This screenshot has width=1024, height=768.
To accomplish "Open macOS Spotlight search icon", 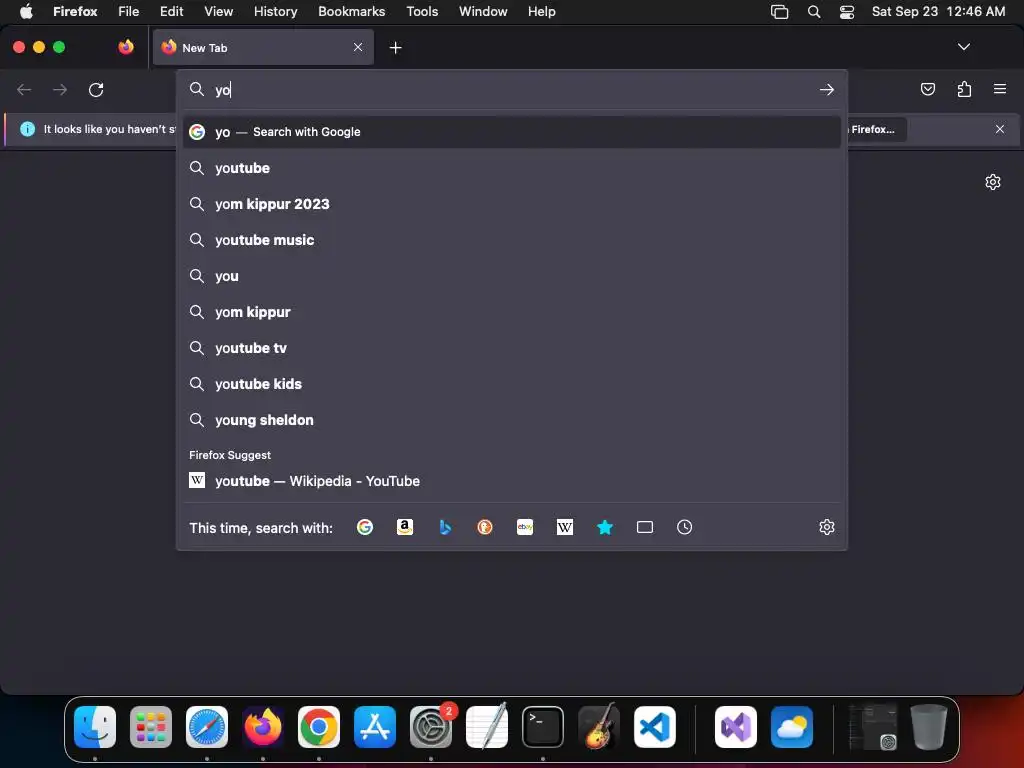I will [x=814, y=11].
